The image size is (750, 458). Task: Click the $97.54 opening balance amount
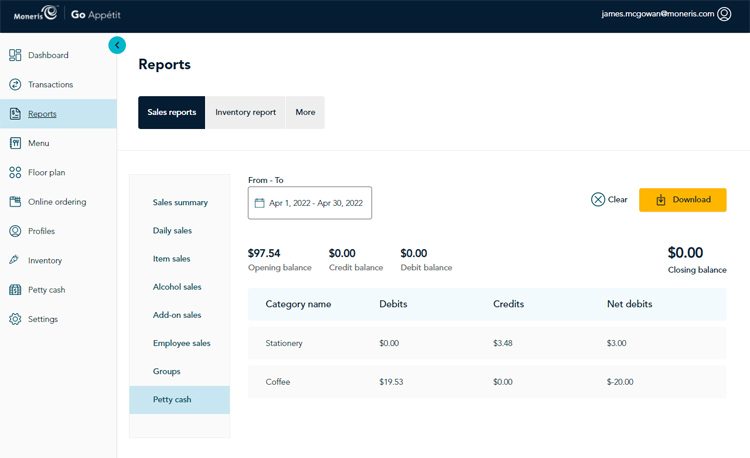point(264,253)
